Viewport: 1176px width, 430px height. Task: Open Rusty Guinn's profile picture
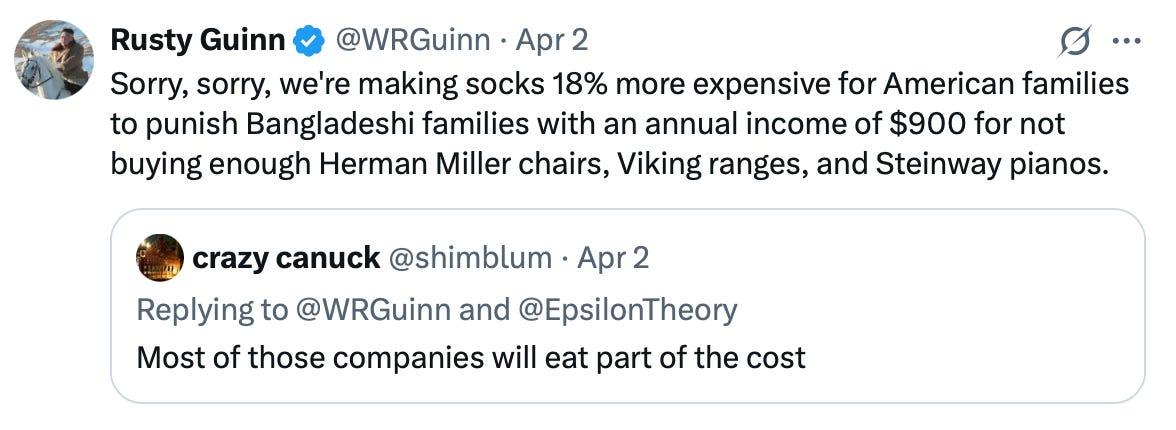pyautogui.click(x=53, y=59)
